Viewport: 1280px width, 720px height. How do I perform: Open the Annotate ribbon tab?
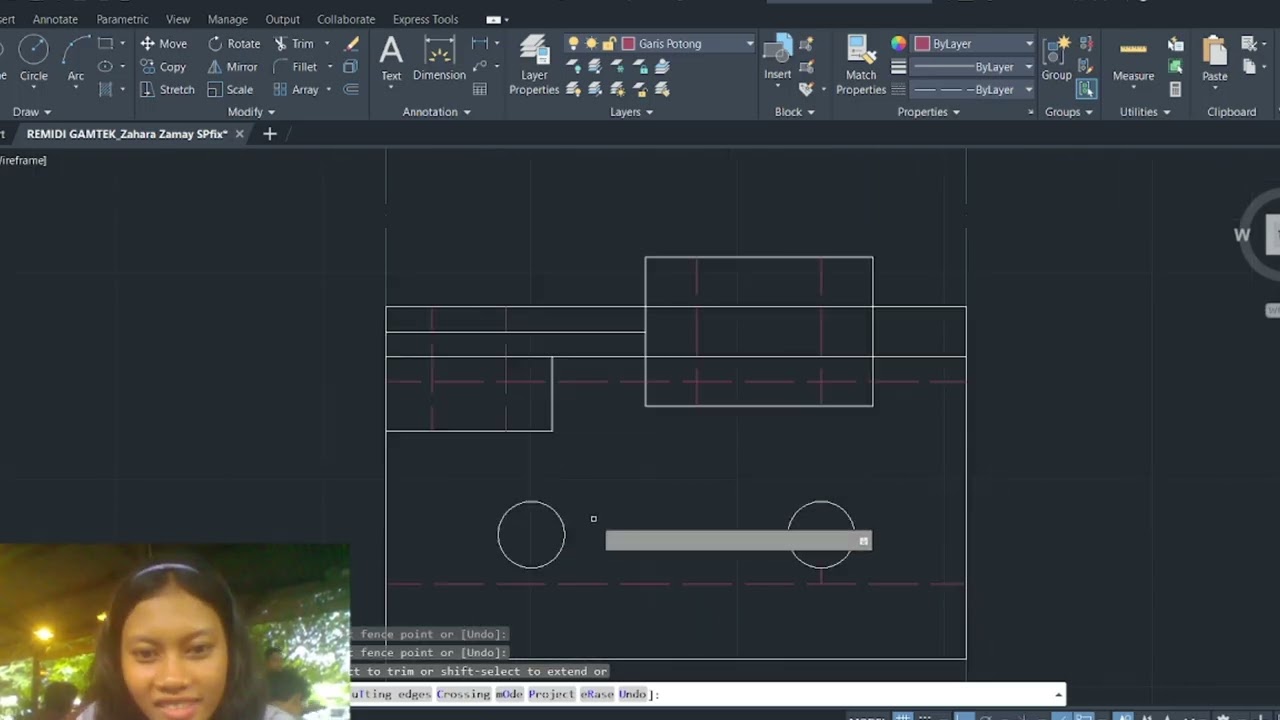click(55, 19)
